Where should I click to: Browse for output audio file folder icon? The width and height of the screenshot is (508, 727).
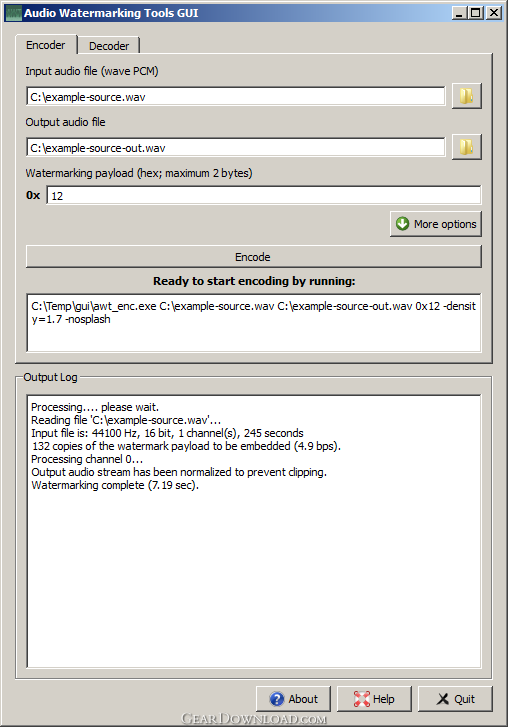coord(467,147)
